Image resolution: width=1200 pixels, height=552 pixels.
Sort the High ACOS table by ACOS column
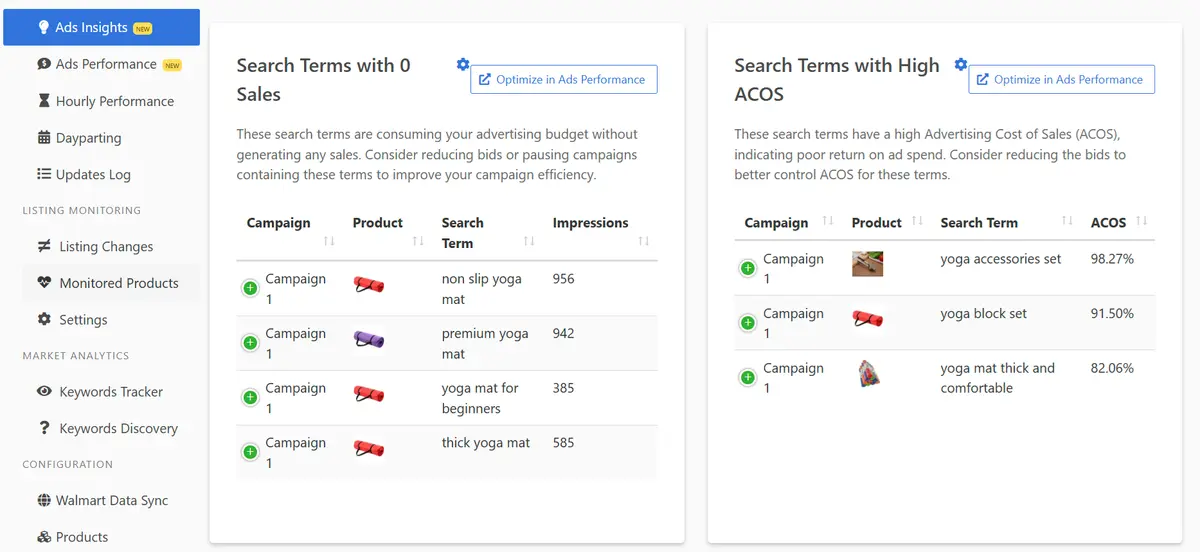click(1142, 222)
